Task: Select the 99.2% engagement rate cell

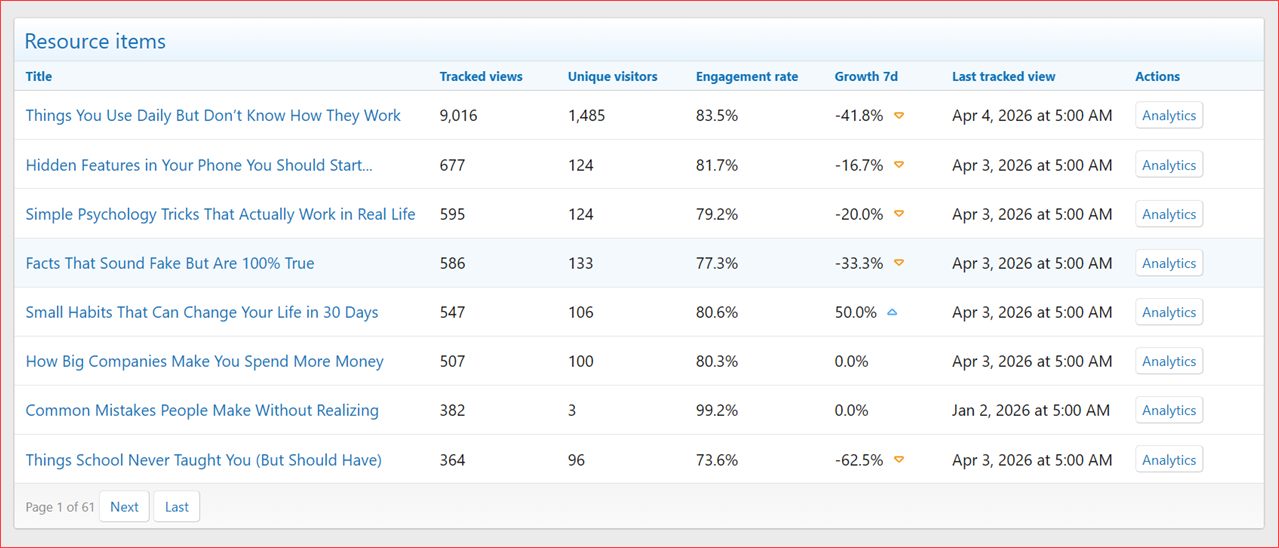Action: coord(717,410)
